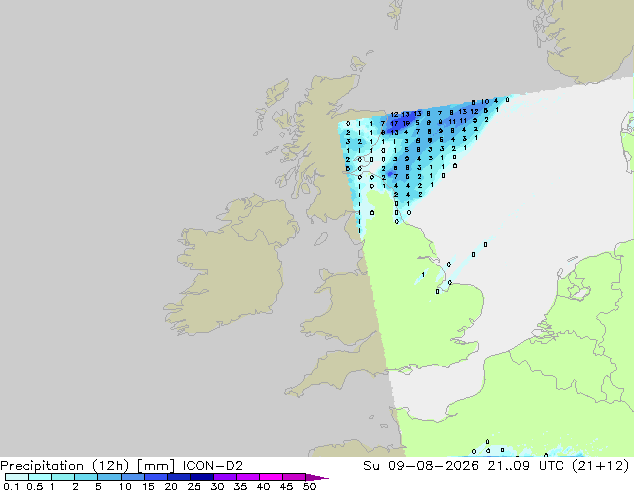Select the 5–10 mm legend swatch
The width and height of the screenshot is (634, 490).
point(109,477)
